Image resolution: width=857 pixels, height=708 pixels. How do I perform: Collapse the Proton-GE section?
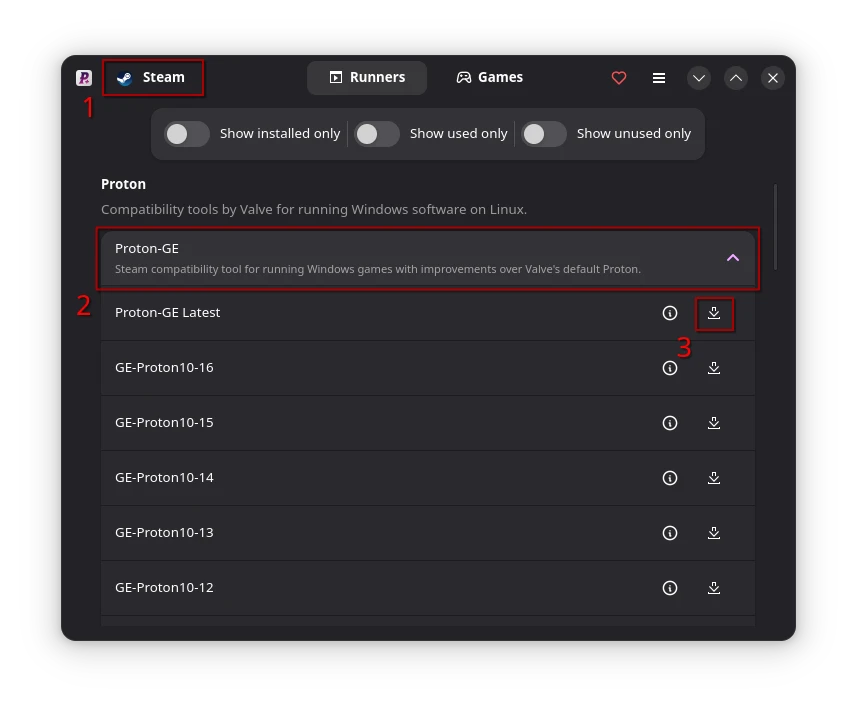point(733,257)
